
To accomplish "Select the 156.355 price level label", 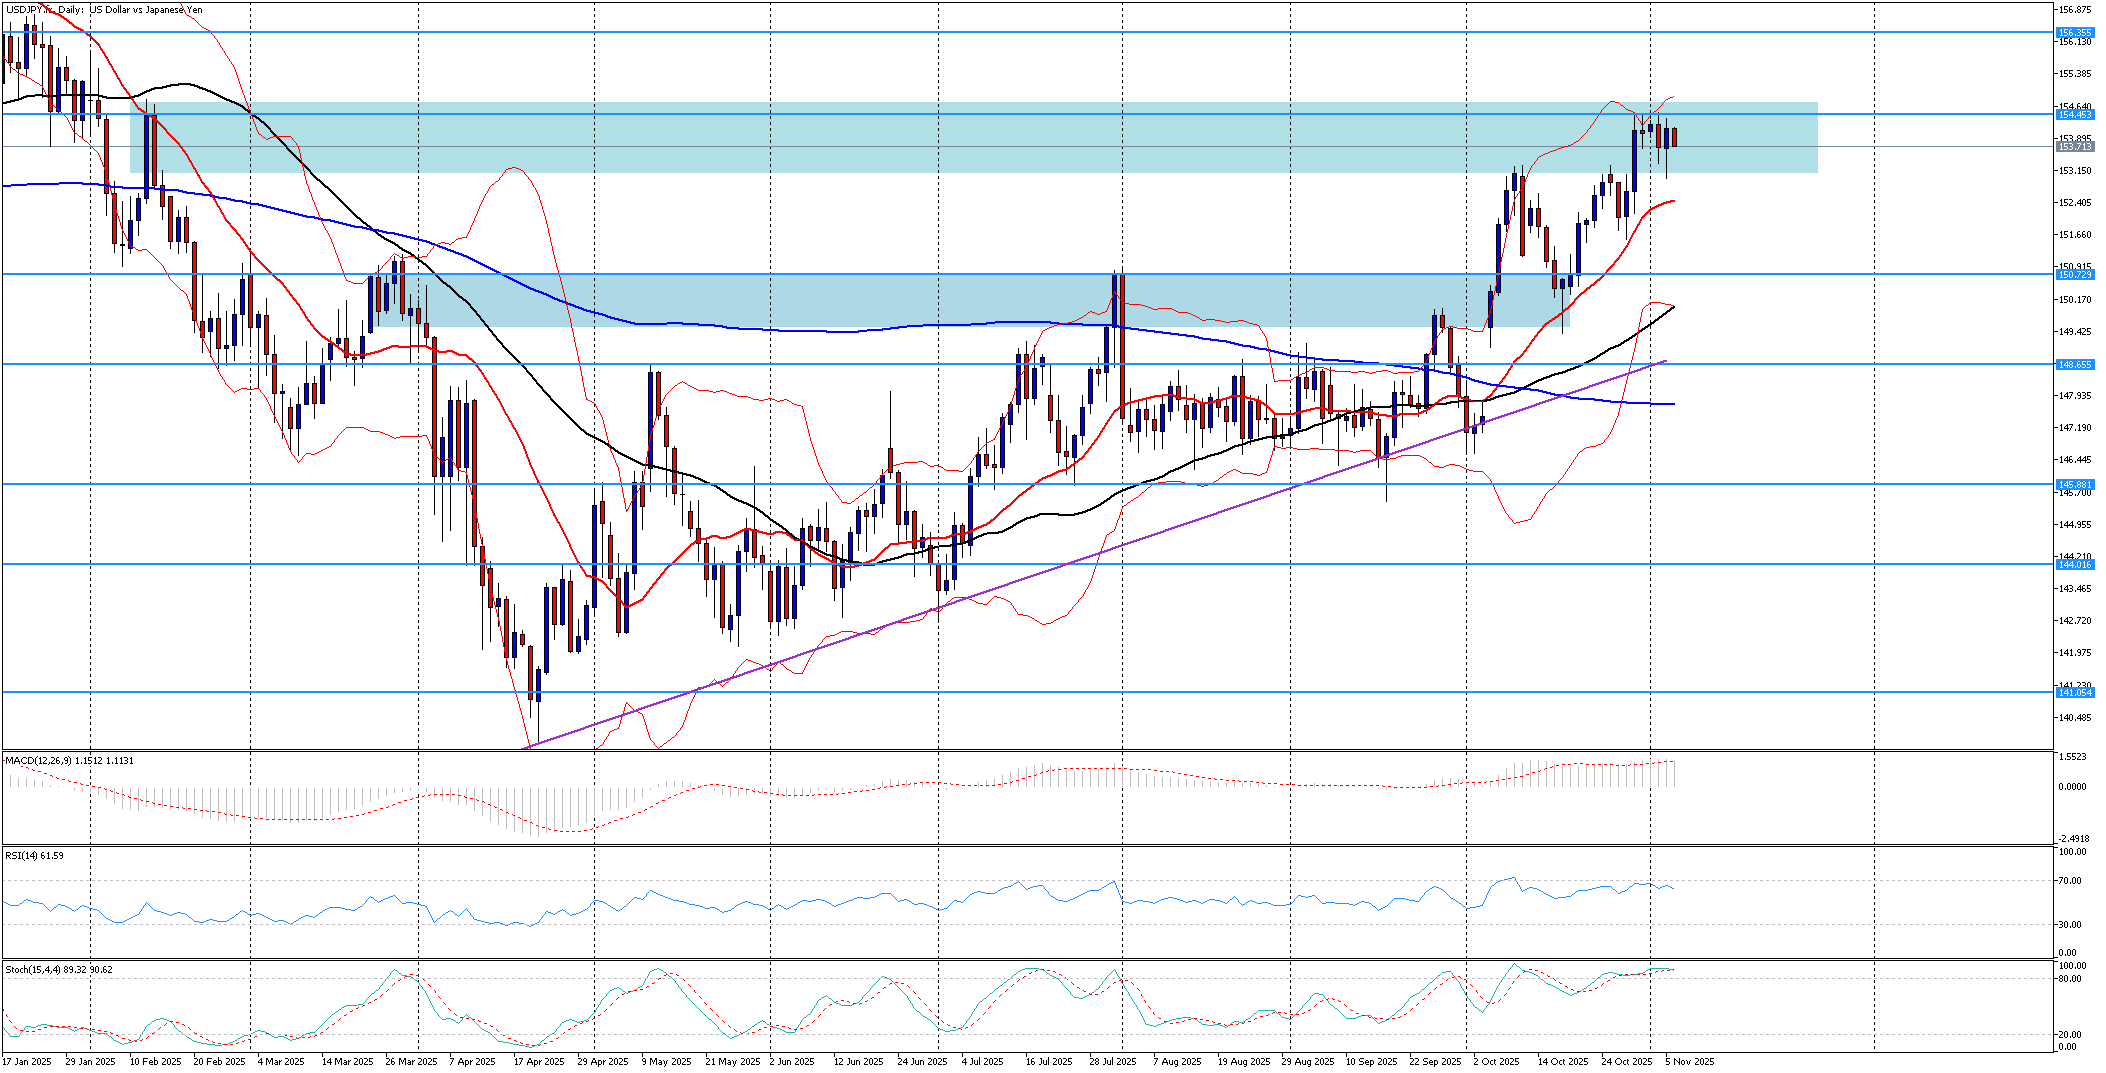I will 2074,33.
